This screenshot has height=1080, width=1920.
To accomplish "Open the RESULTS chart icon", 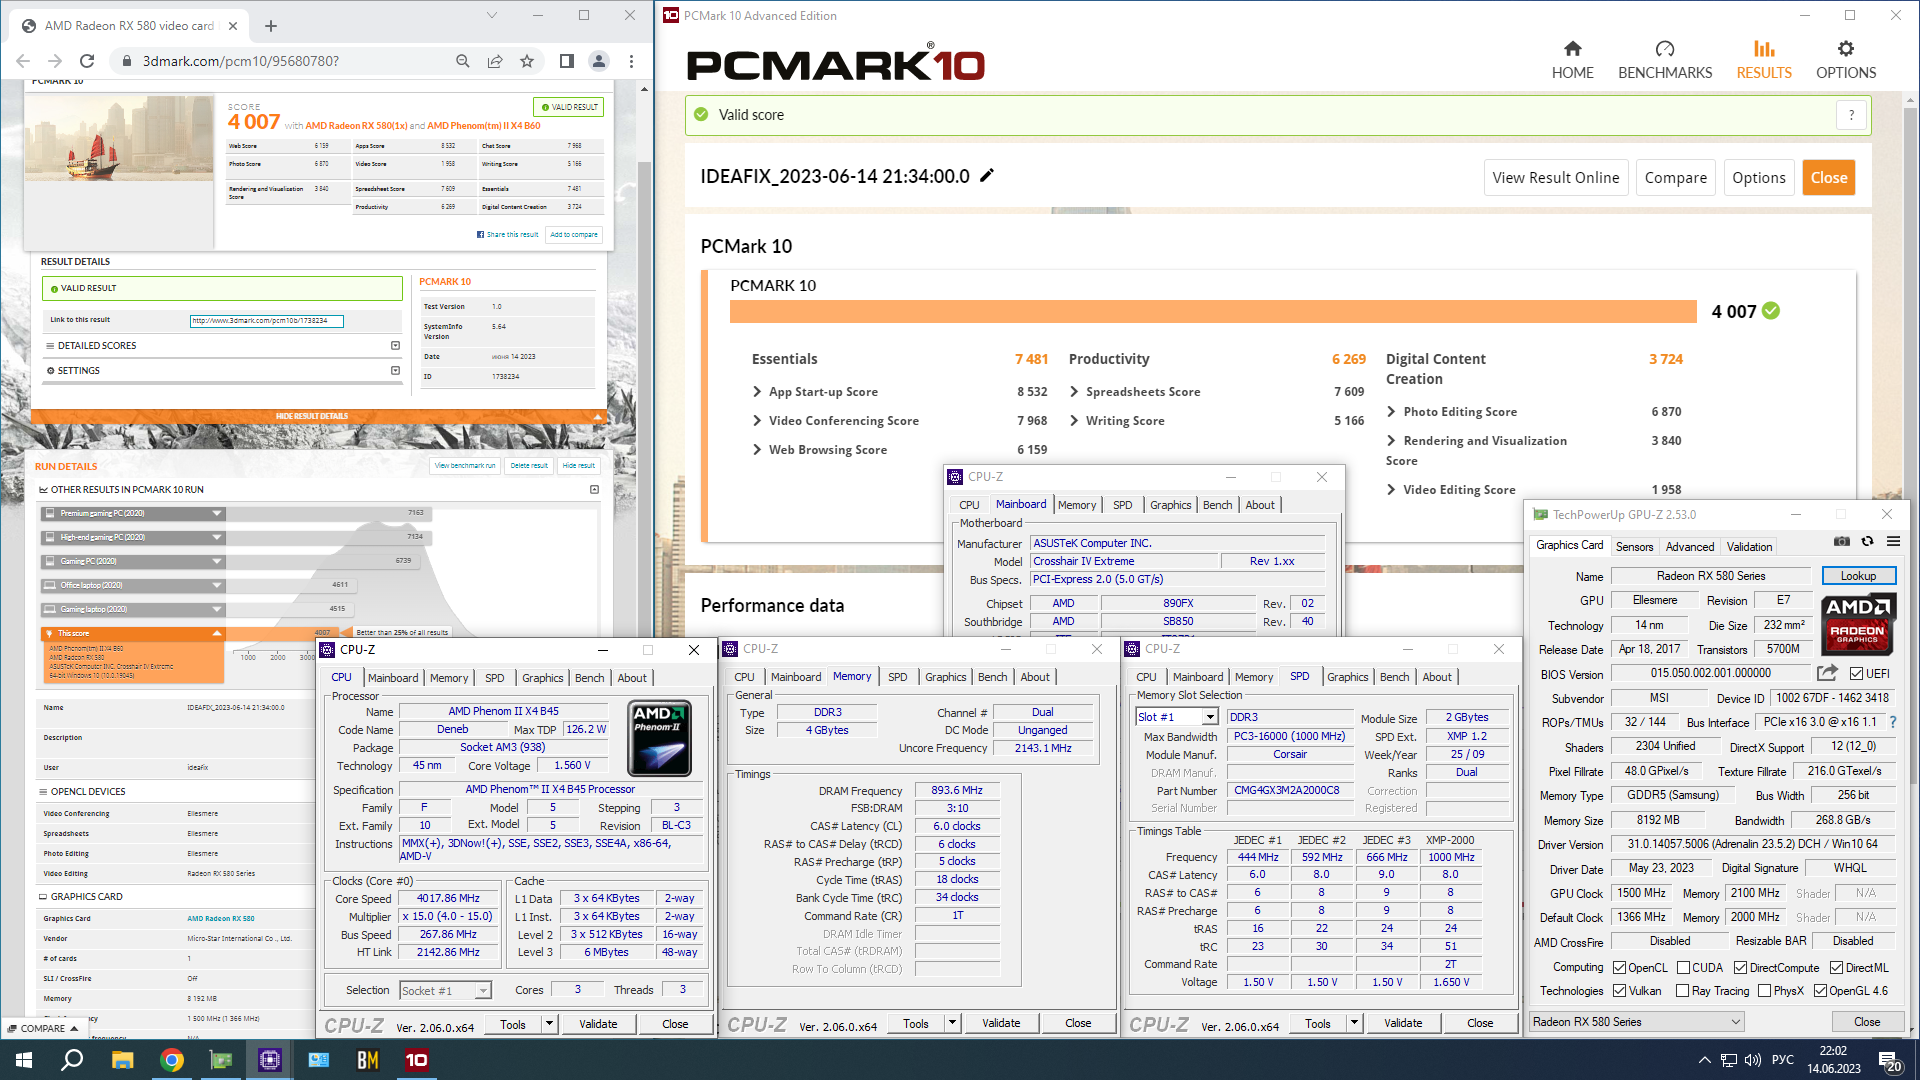I will pos(1764,48).
